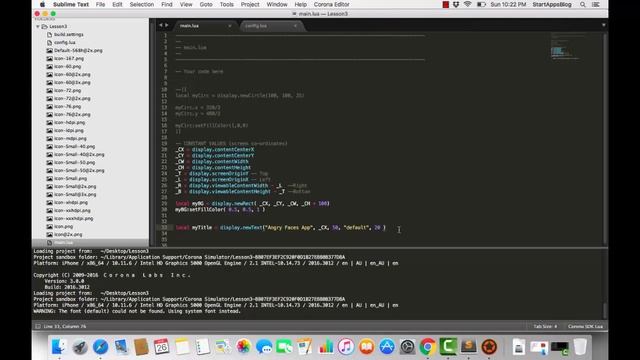
Task: Click battery status icon in menu bar
Action: 481,4
